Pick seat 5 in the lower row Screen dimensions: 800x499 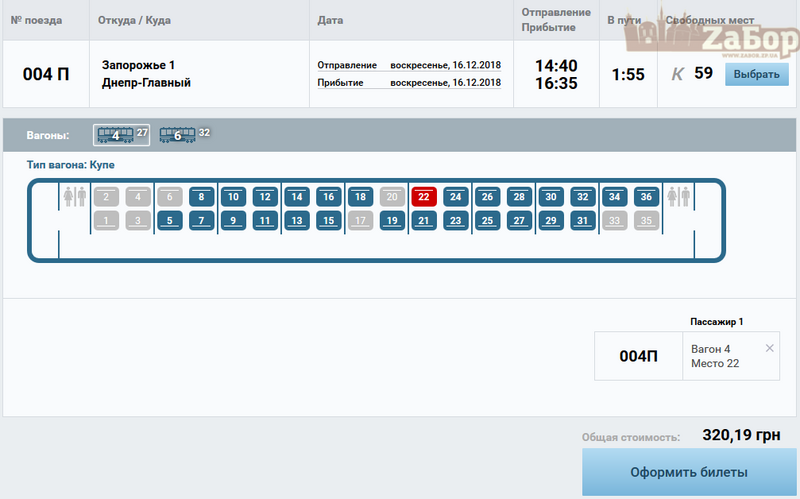point(170,220)
